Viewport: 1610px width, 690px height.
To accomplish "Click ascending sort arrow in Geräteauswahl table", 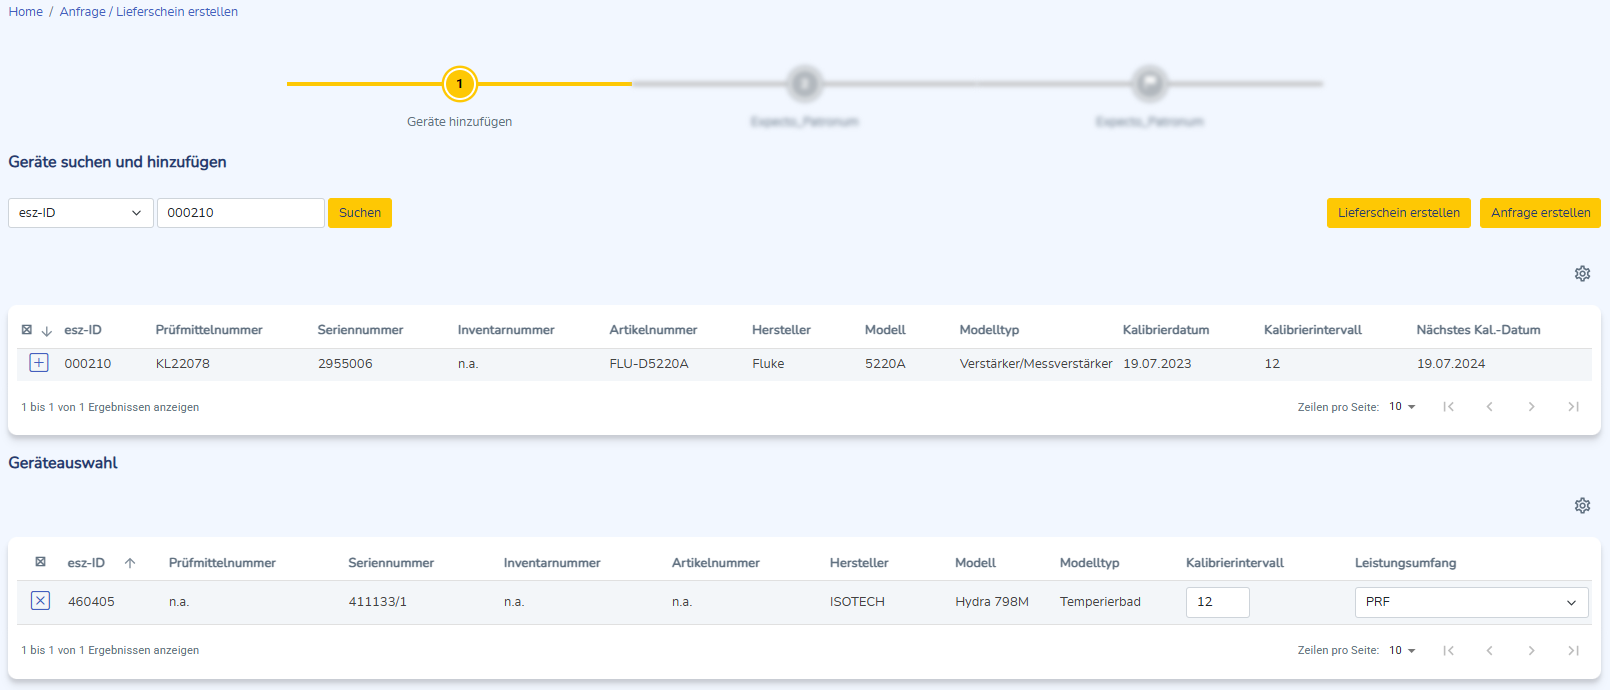I will pos(130,563).
